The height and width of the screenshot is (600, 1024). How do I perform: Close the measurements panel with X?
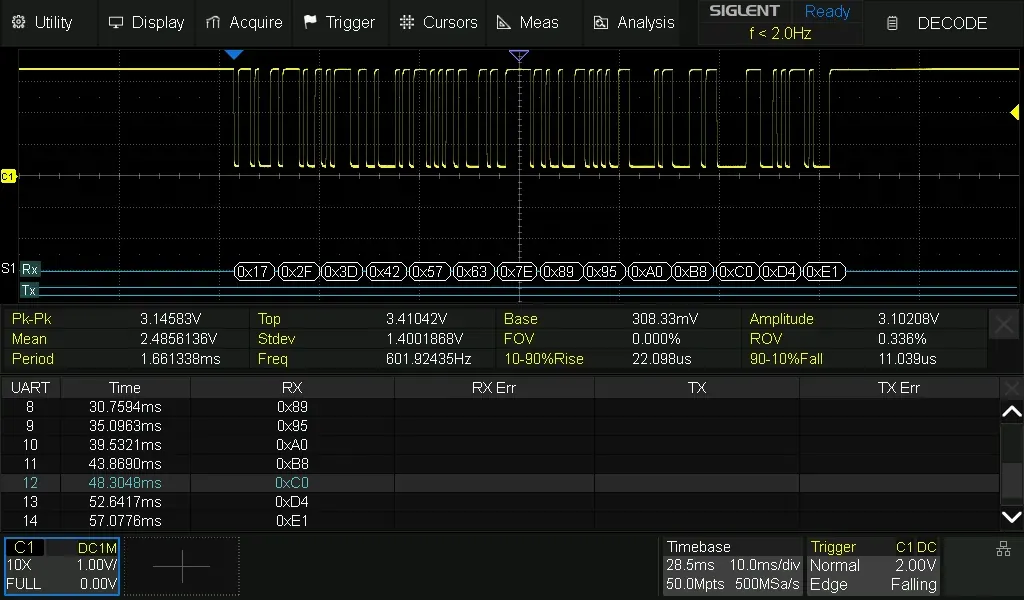[1005, 324]
